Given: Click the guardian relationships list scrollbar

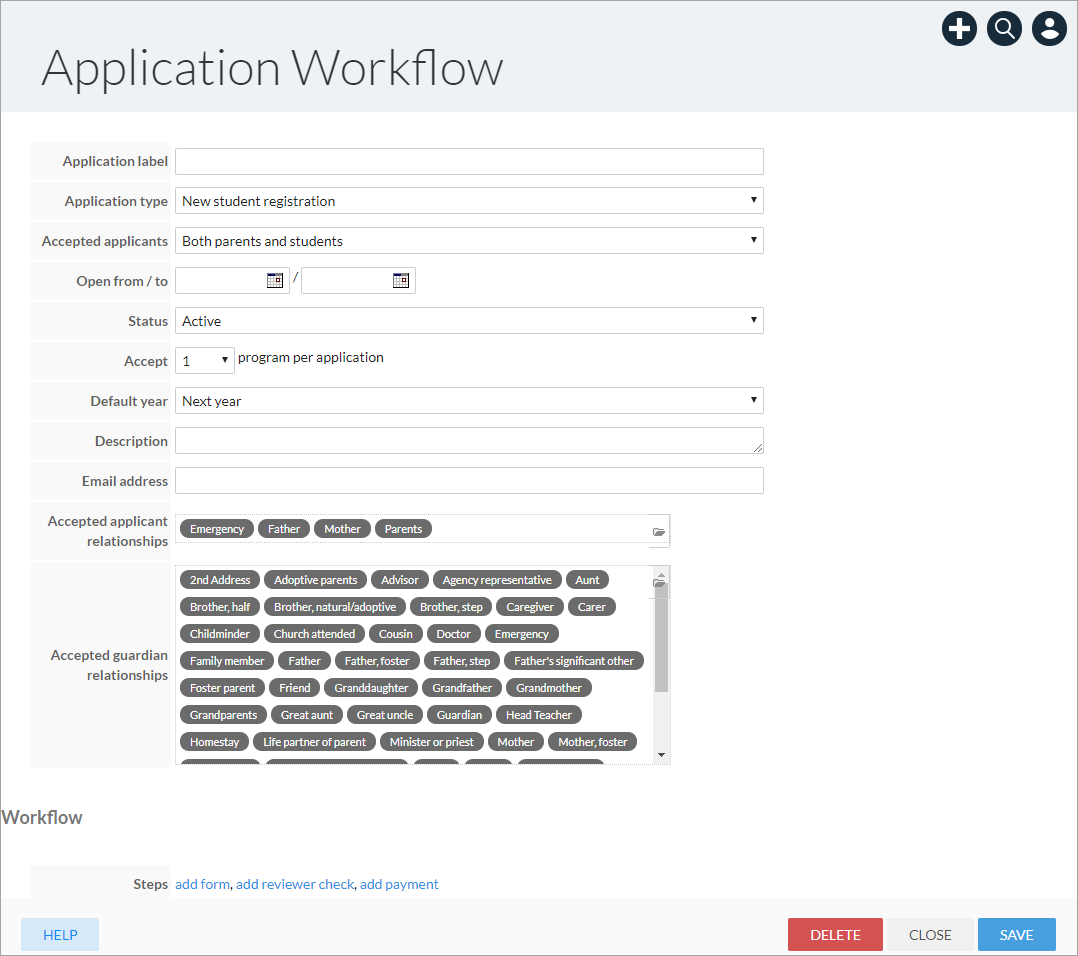Looking at the screenshot, I should tap(661, 639).
